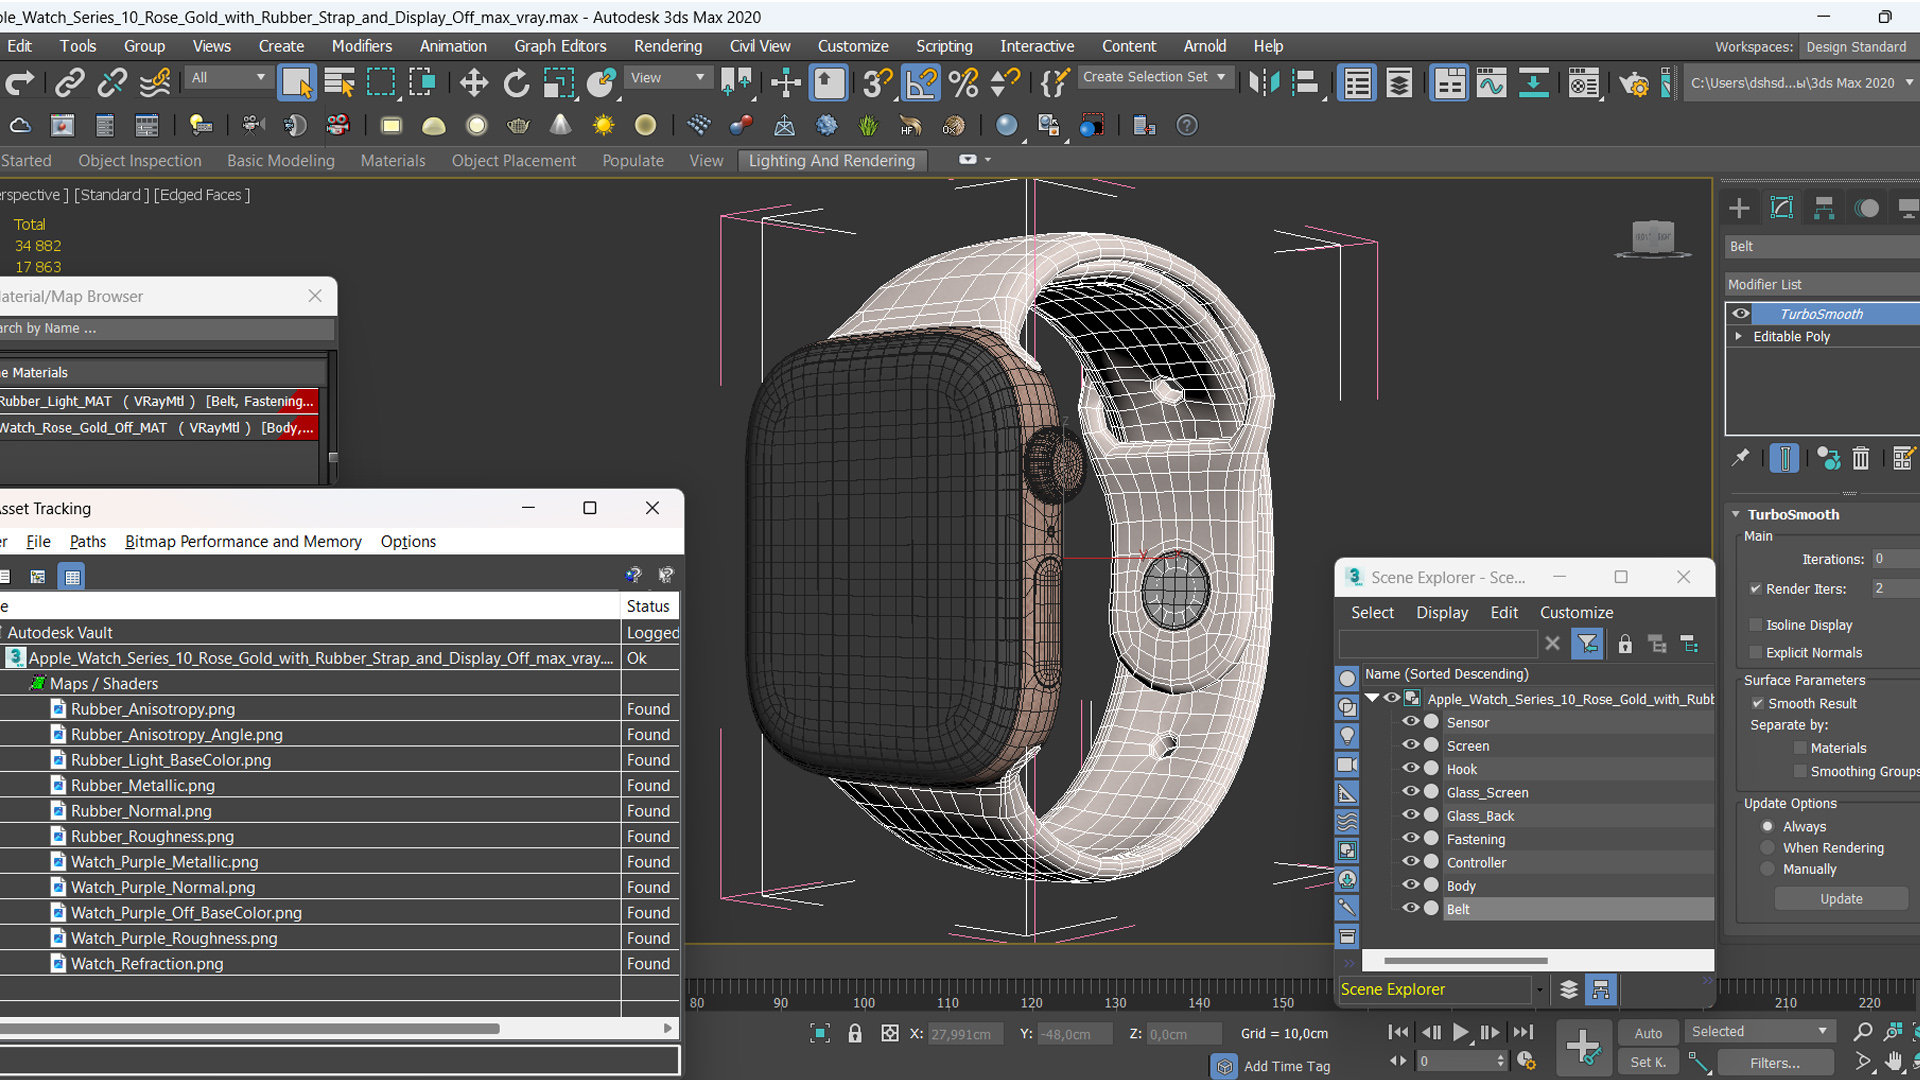The height and width of the screenshot is (1080, 1920).
Task: Click the TurboSmooth Update button
Action: point(1841,899)
